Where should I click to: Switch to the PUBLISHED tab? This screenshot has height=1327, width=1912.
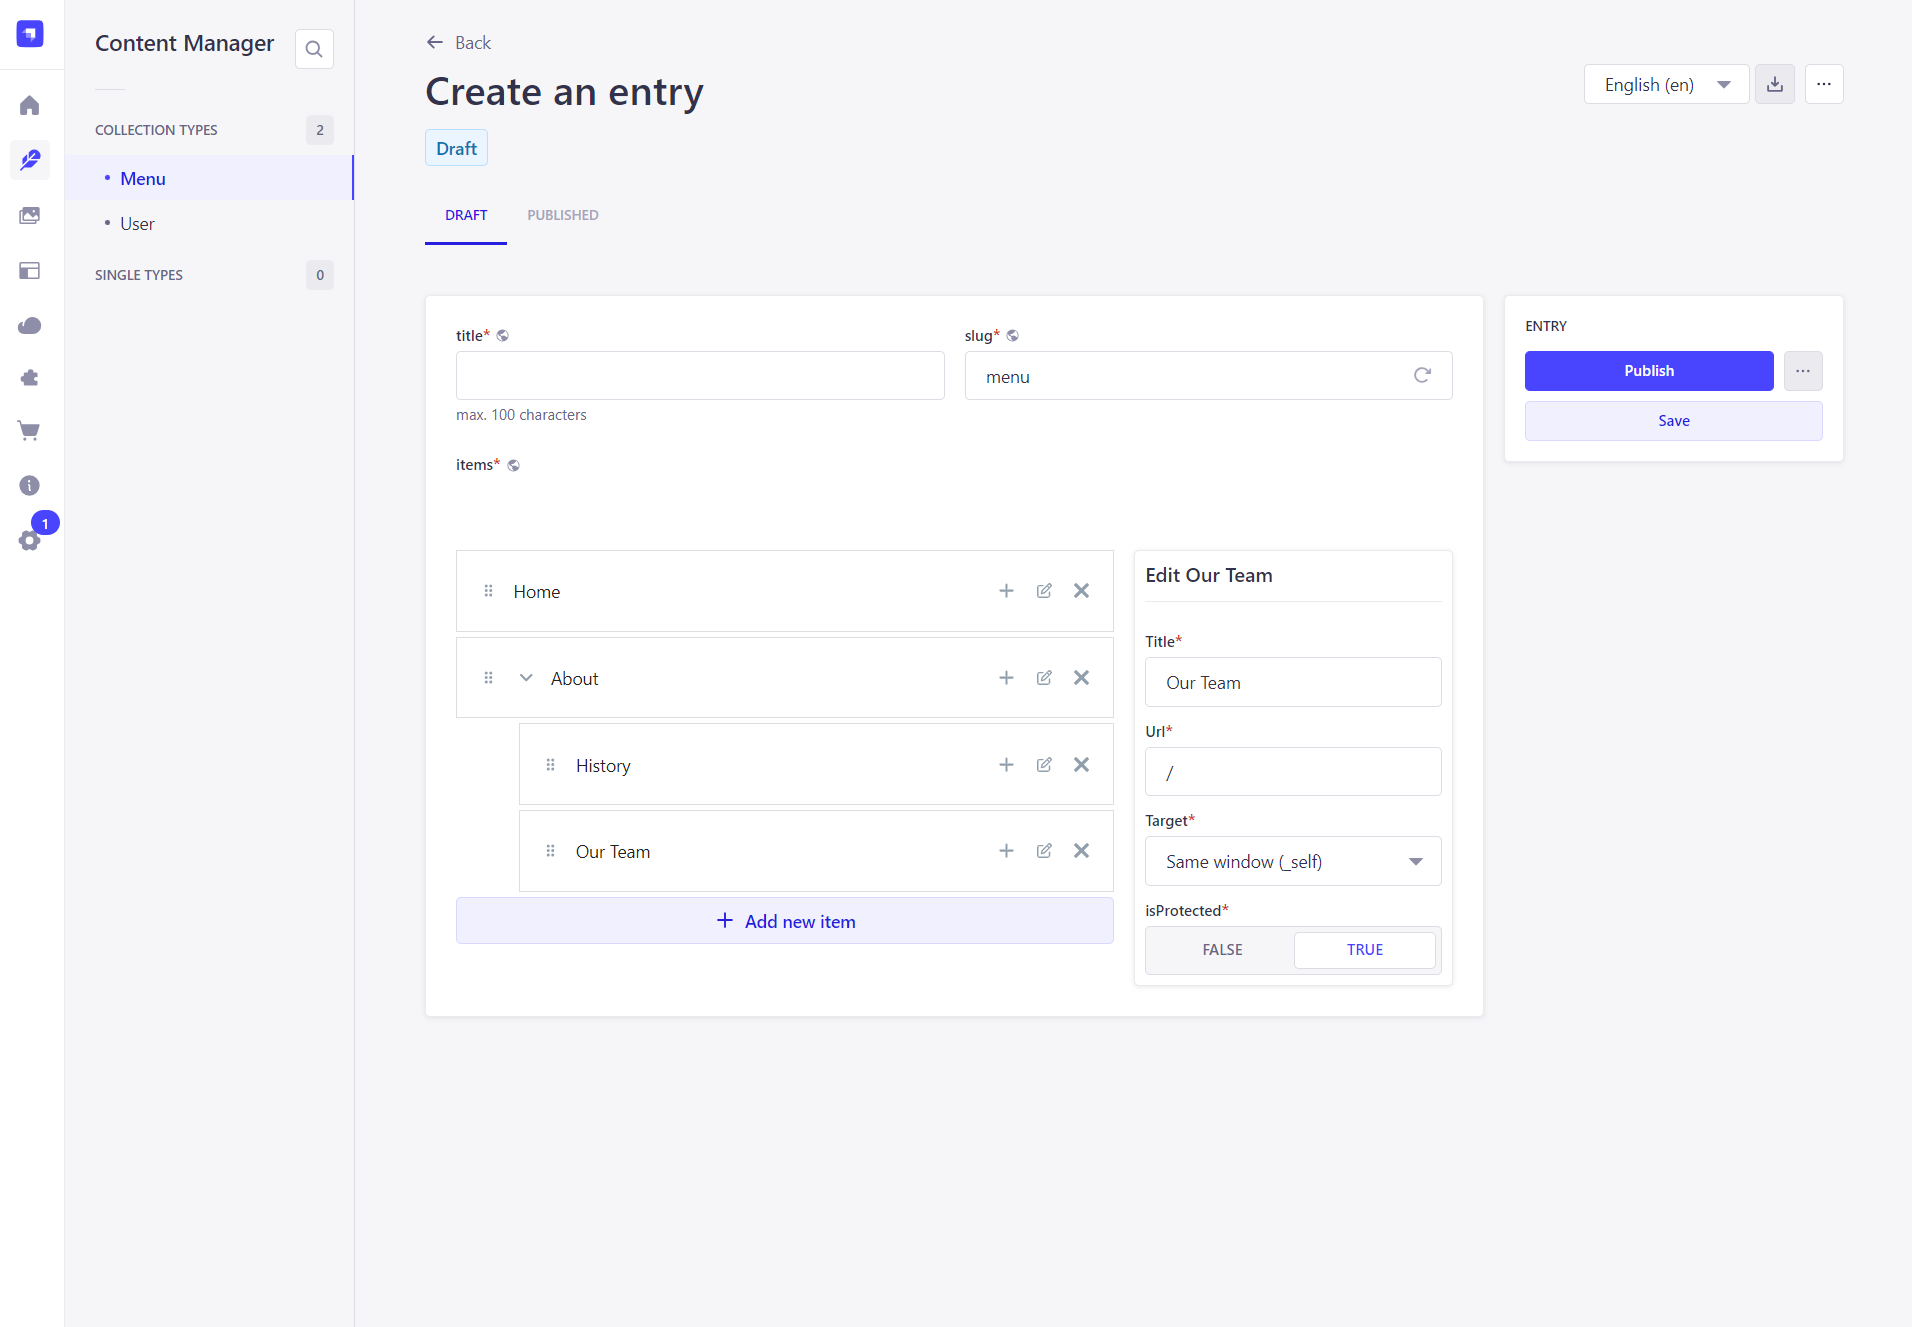pos(563,215)
